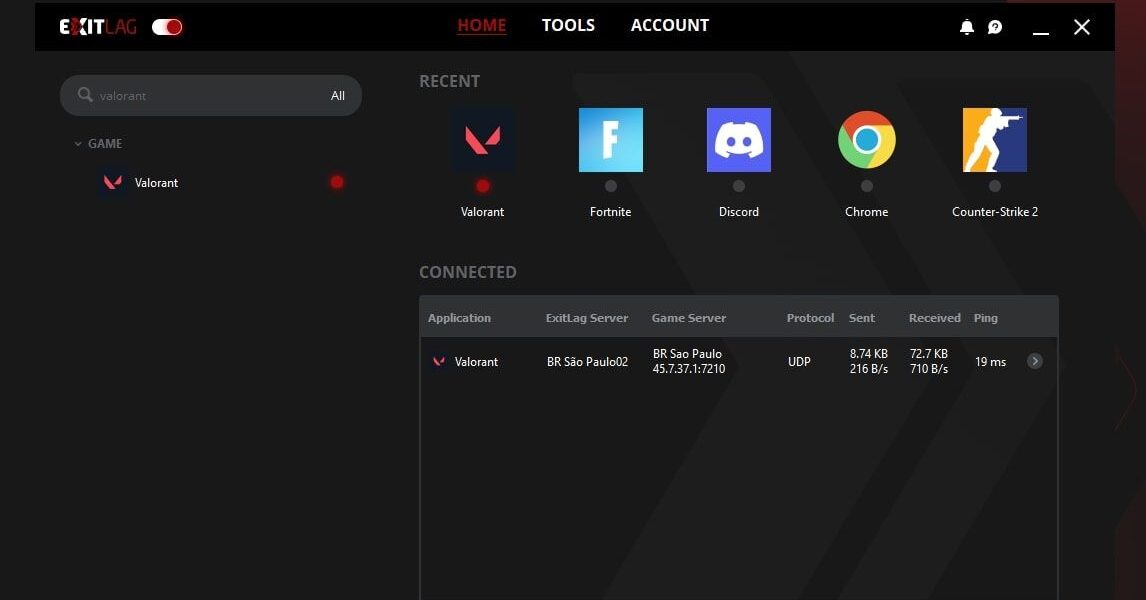Screen dimensions: 1146x600
Task: Open the Fortnite icon under Recent
Action: coord(610,140)
